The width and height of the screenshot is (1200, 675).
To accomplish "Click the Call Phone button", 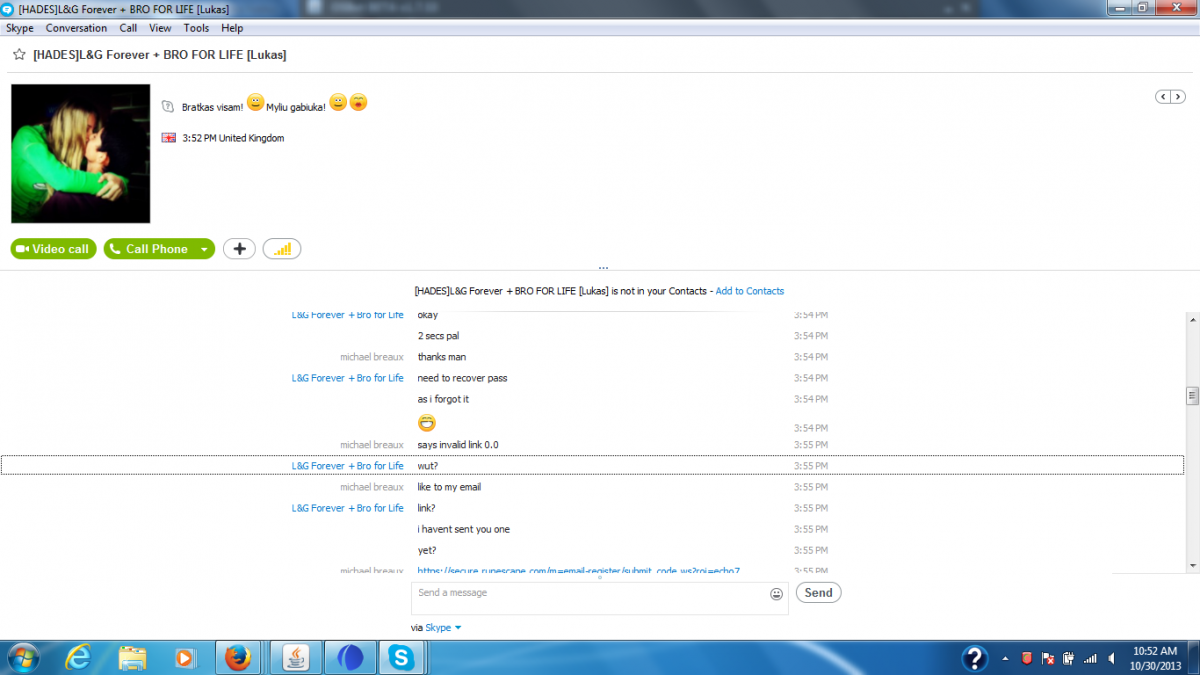I will pos(148,249).
